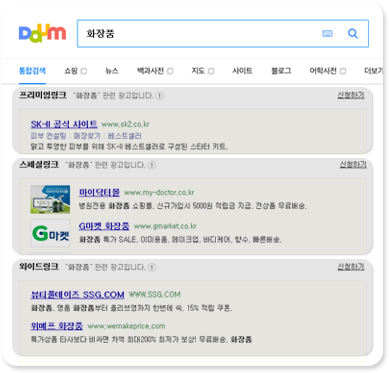Open the SK-II 공식 사이트 link
The width and height of the screenshot is (389, 373).
click(64, 124)
